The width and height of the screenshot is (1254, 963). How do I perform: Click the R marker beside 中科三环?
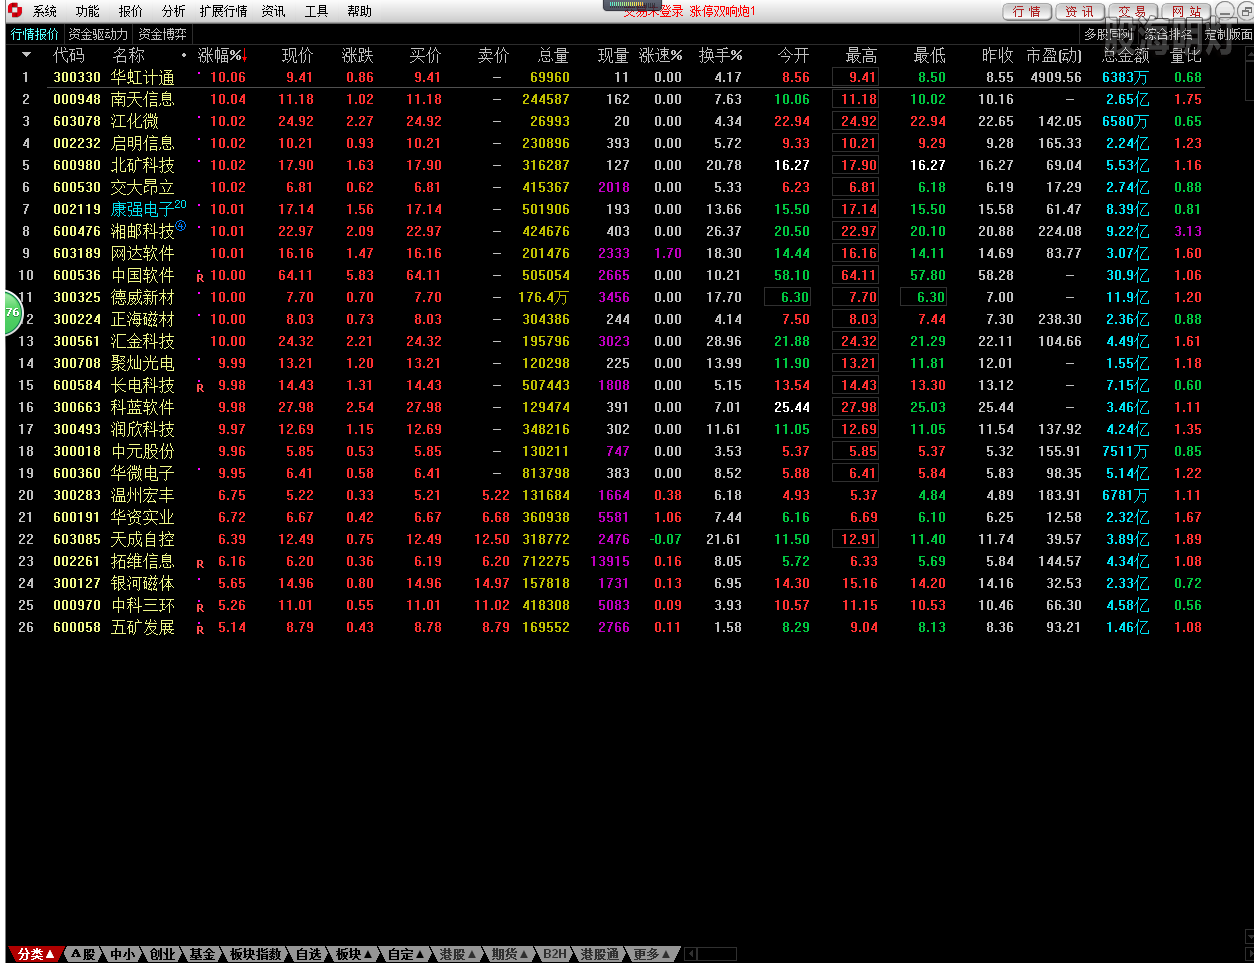[200, 607]
